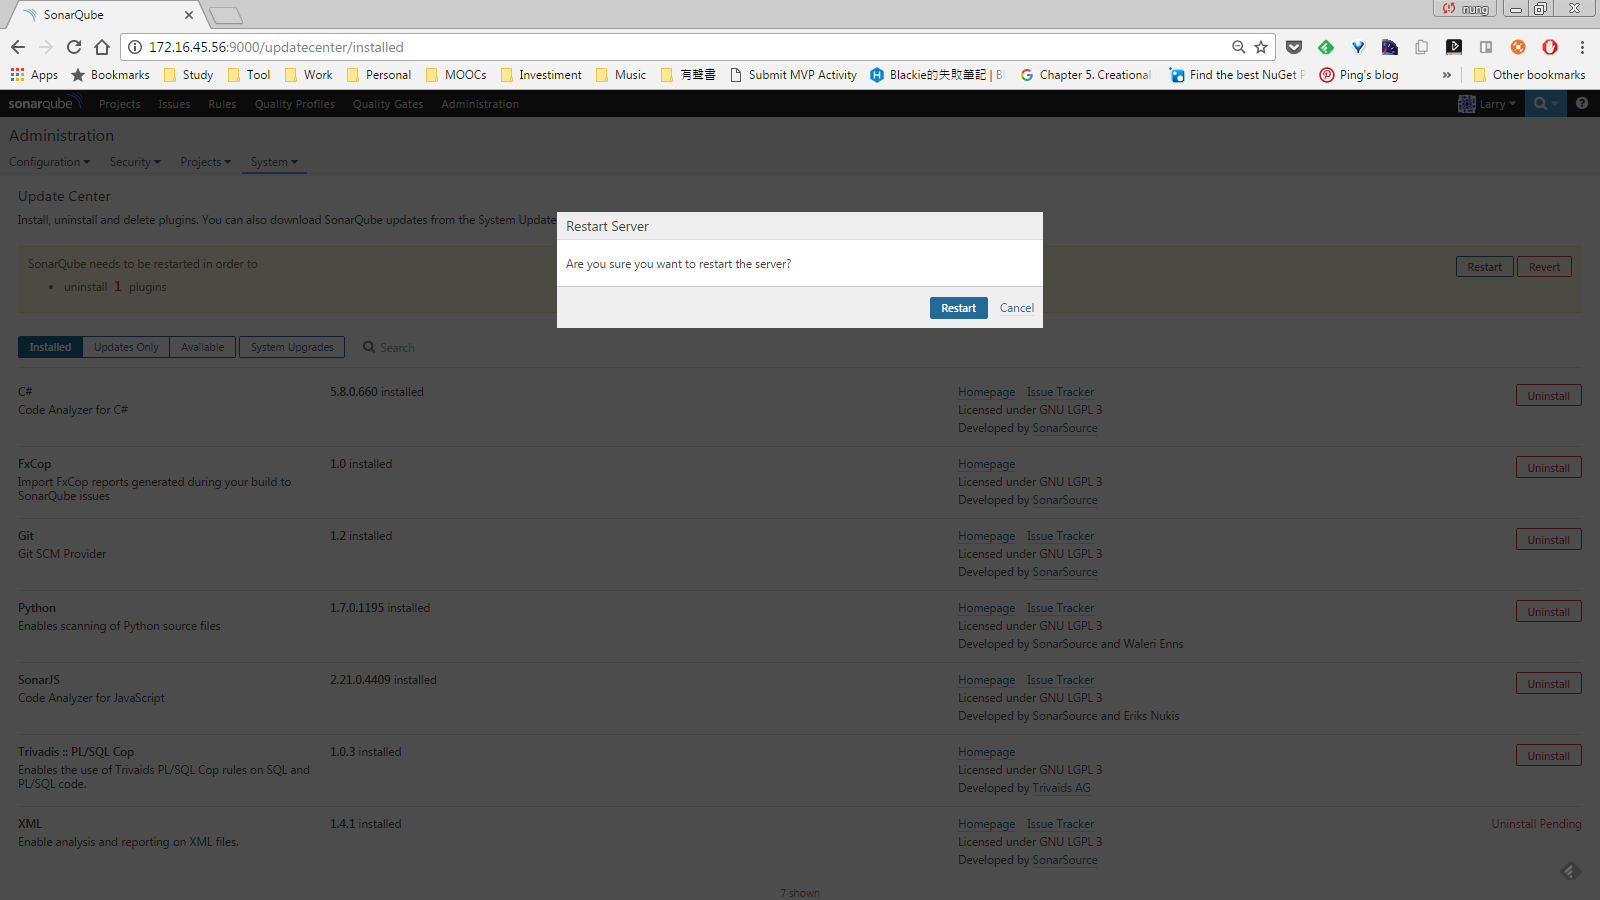Open the SonarQube help question icon
The image size is (1600, 900).
point(1582,104)
